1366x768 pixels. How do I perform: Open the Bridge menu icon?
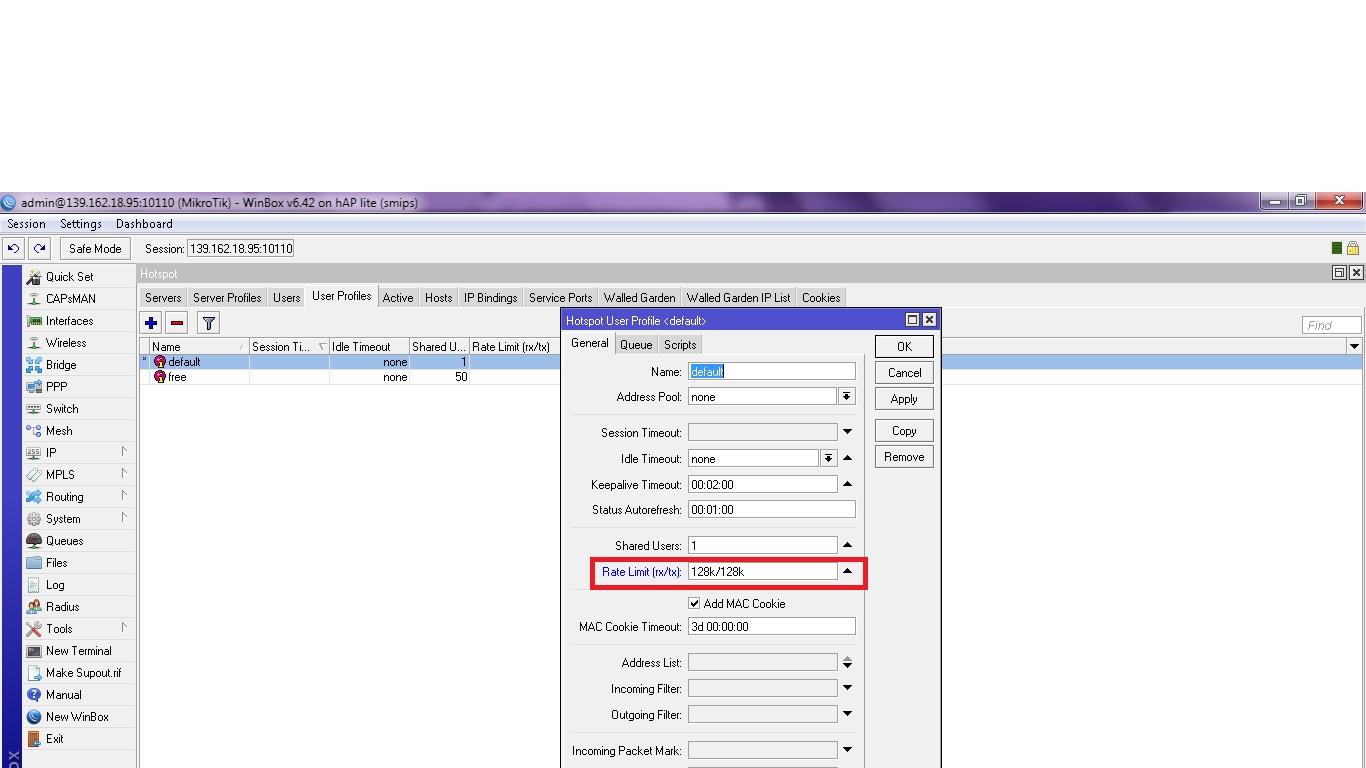34,365
